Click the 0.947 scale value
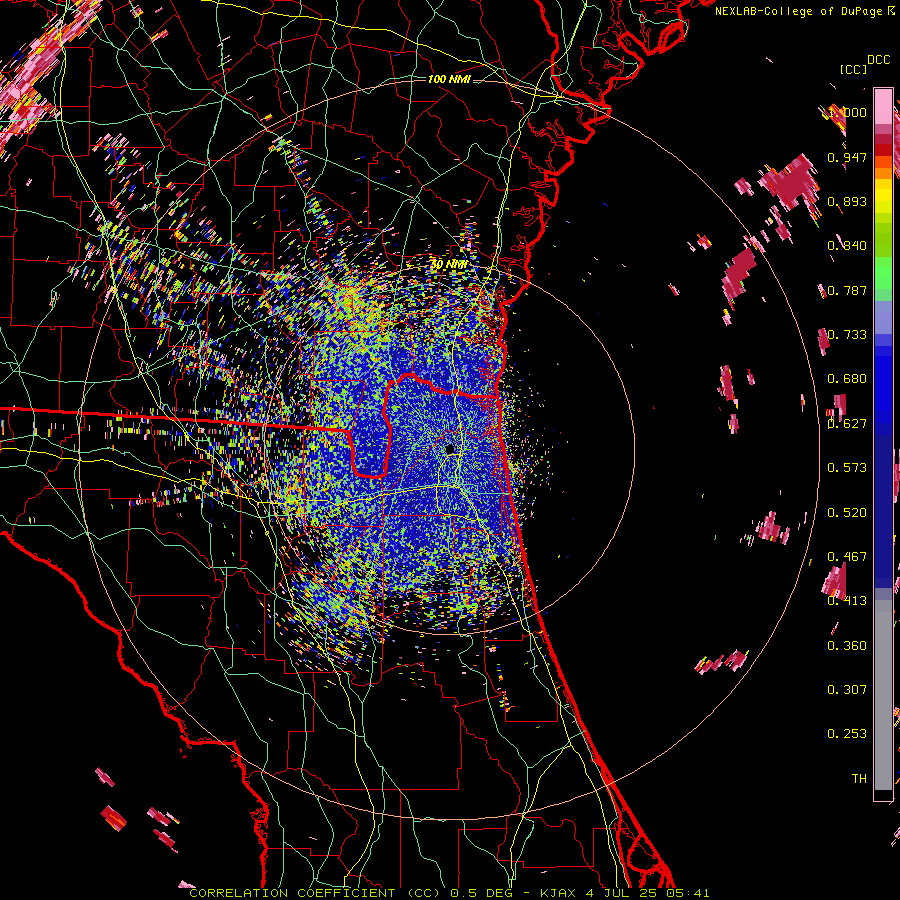The image size is (900, 900). point(847,157)
